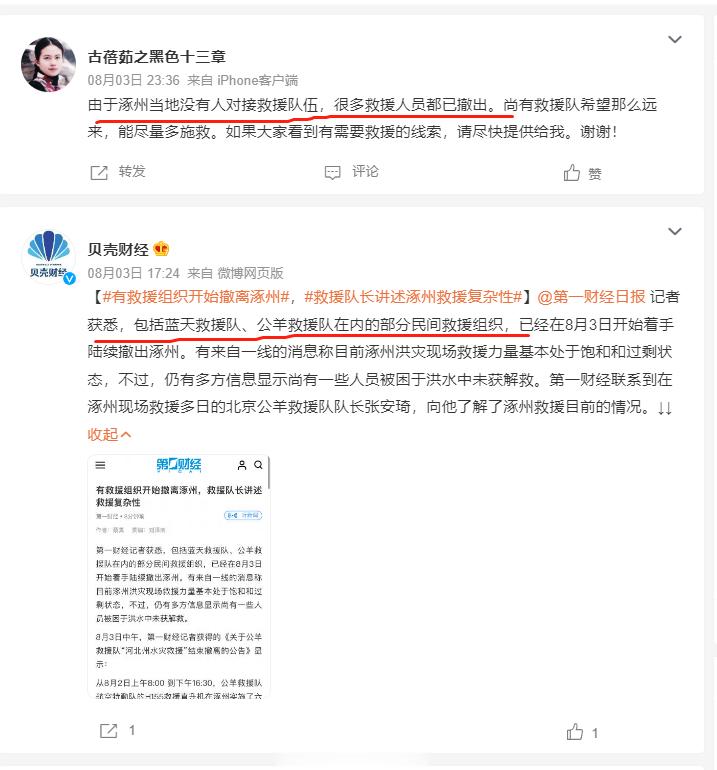717x770 pixels.
Task: Click the repost icon on first post
Action: click(99, 172)
